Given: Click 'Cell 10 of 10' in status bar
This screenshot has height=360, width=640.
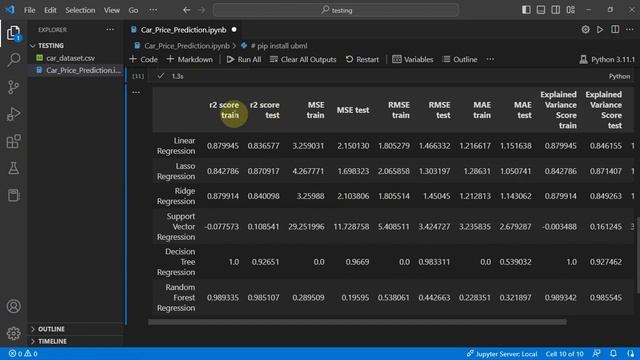Looking at the screenshot, I should point(564,353).
